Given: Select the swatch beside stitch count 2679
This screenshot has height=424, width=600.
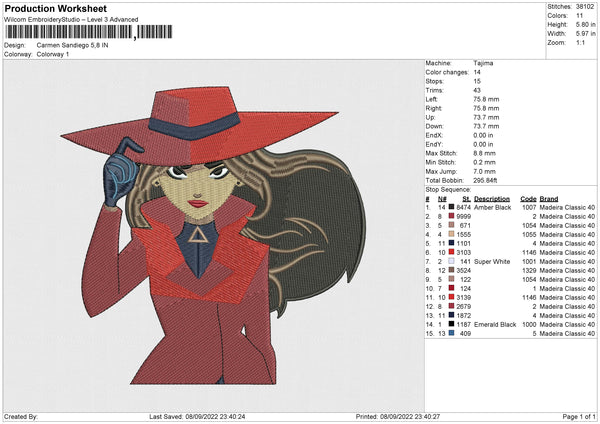Looking at the screenshot, I should (x=452, y=307).
